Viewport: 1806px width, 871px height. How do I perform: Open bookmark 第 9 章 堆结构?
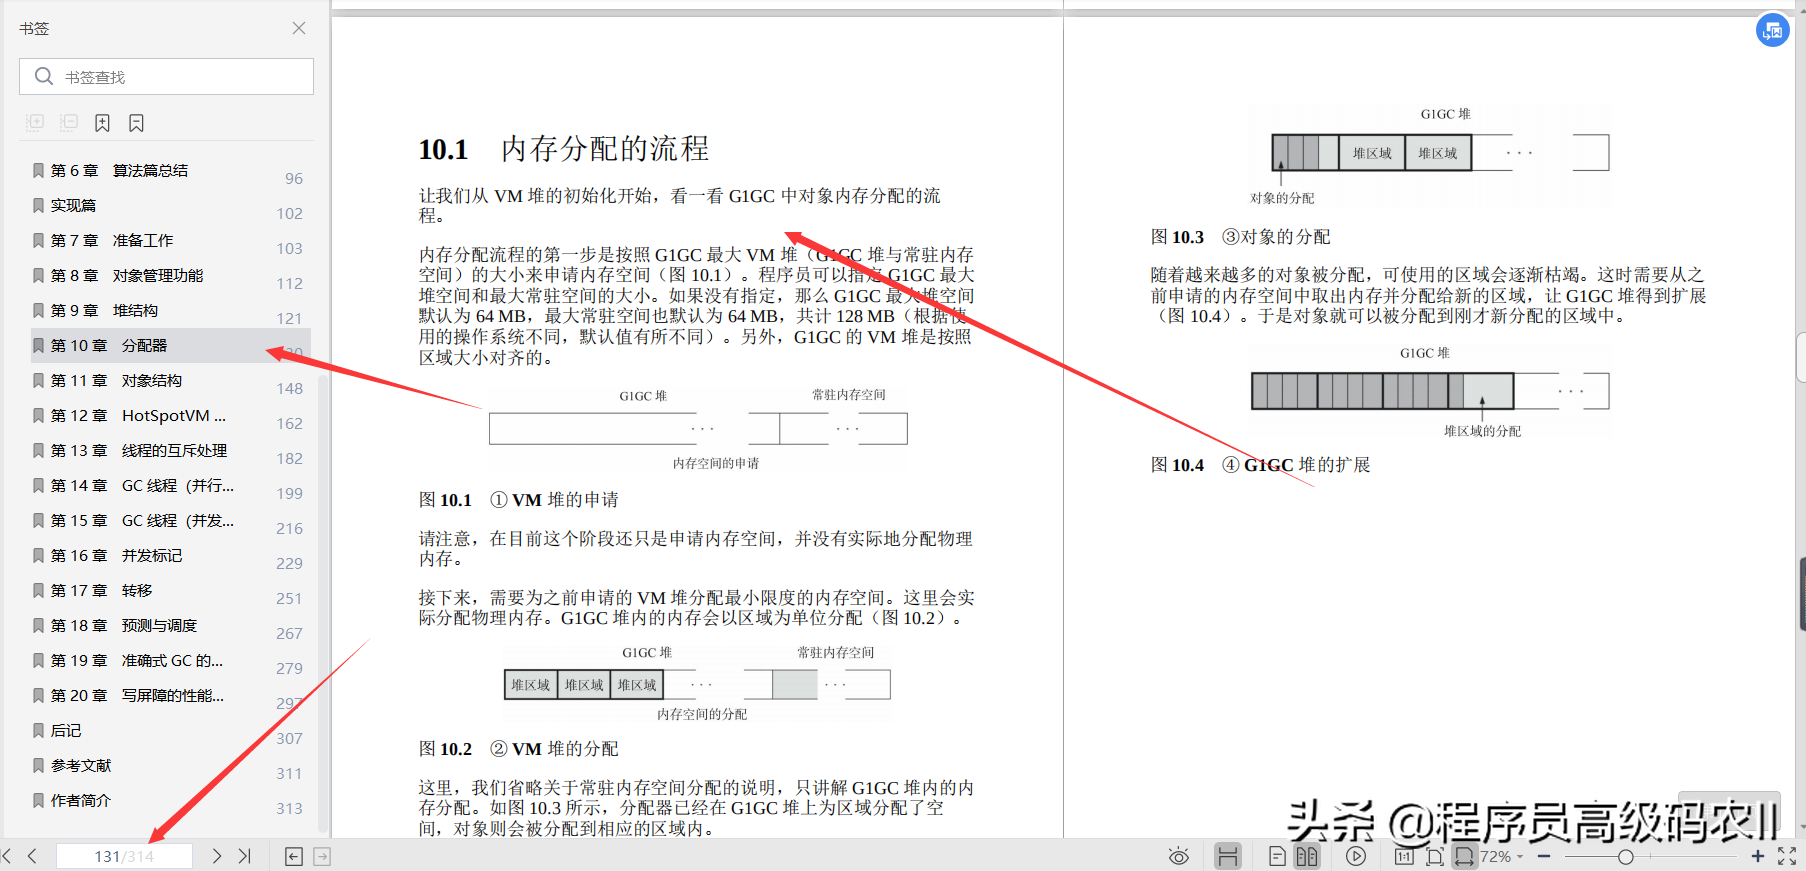tap(105, 311)
